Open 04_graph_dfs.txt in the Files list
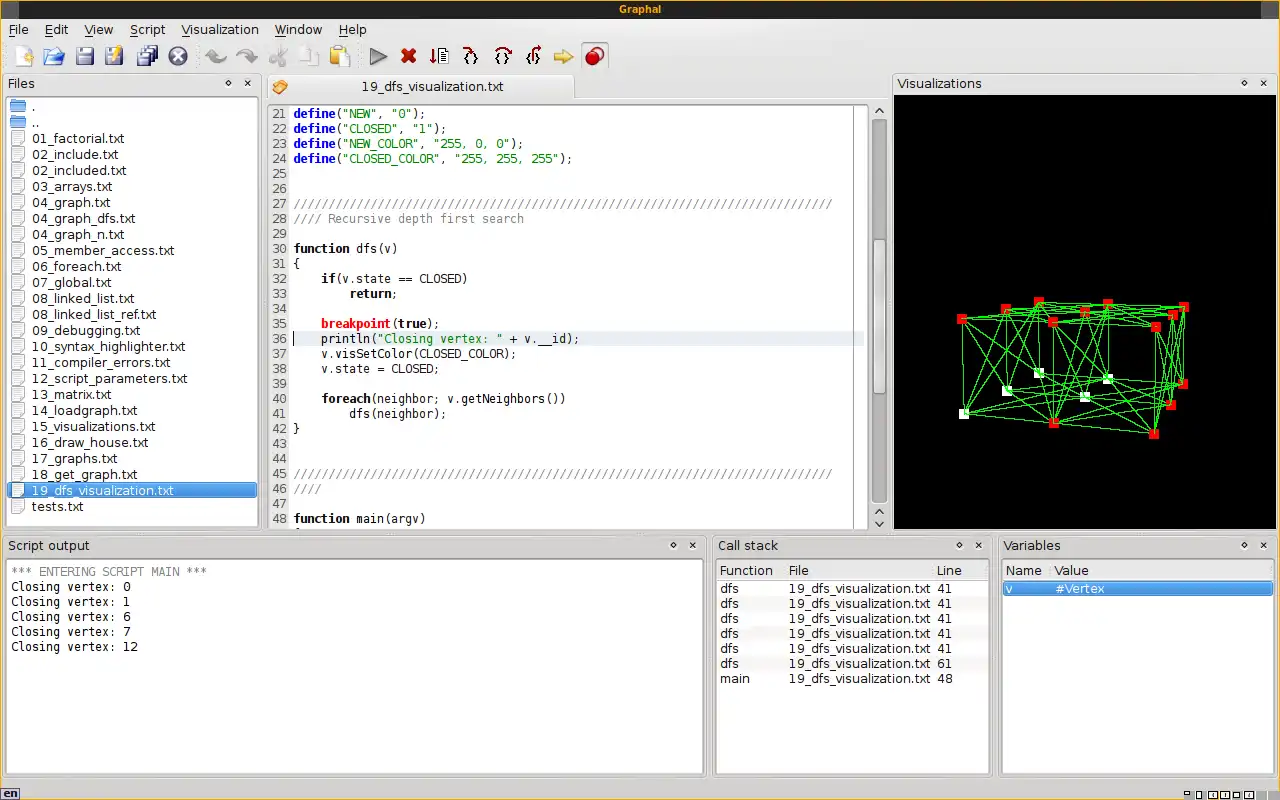1280x800 pixels. pos(83,219)
